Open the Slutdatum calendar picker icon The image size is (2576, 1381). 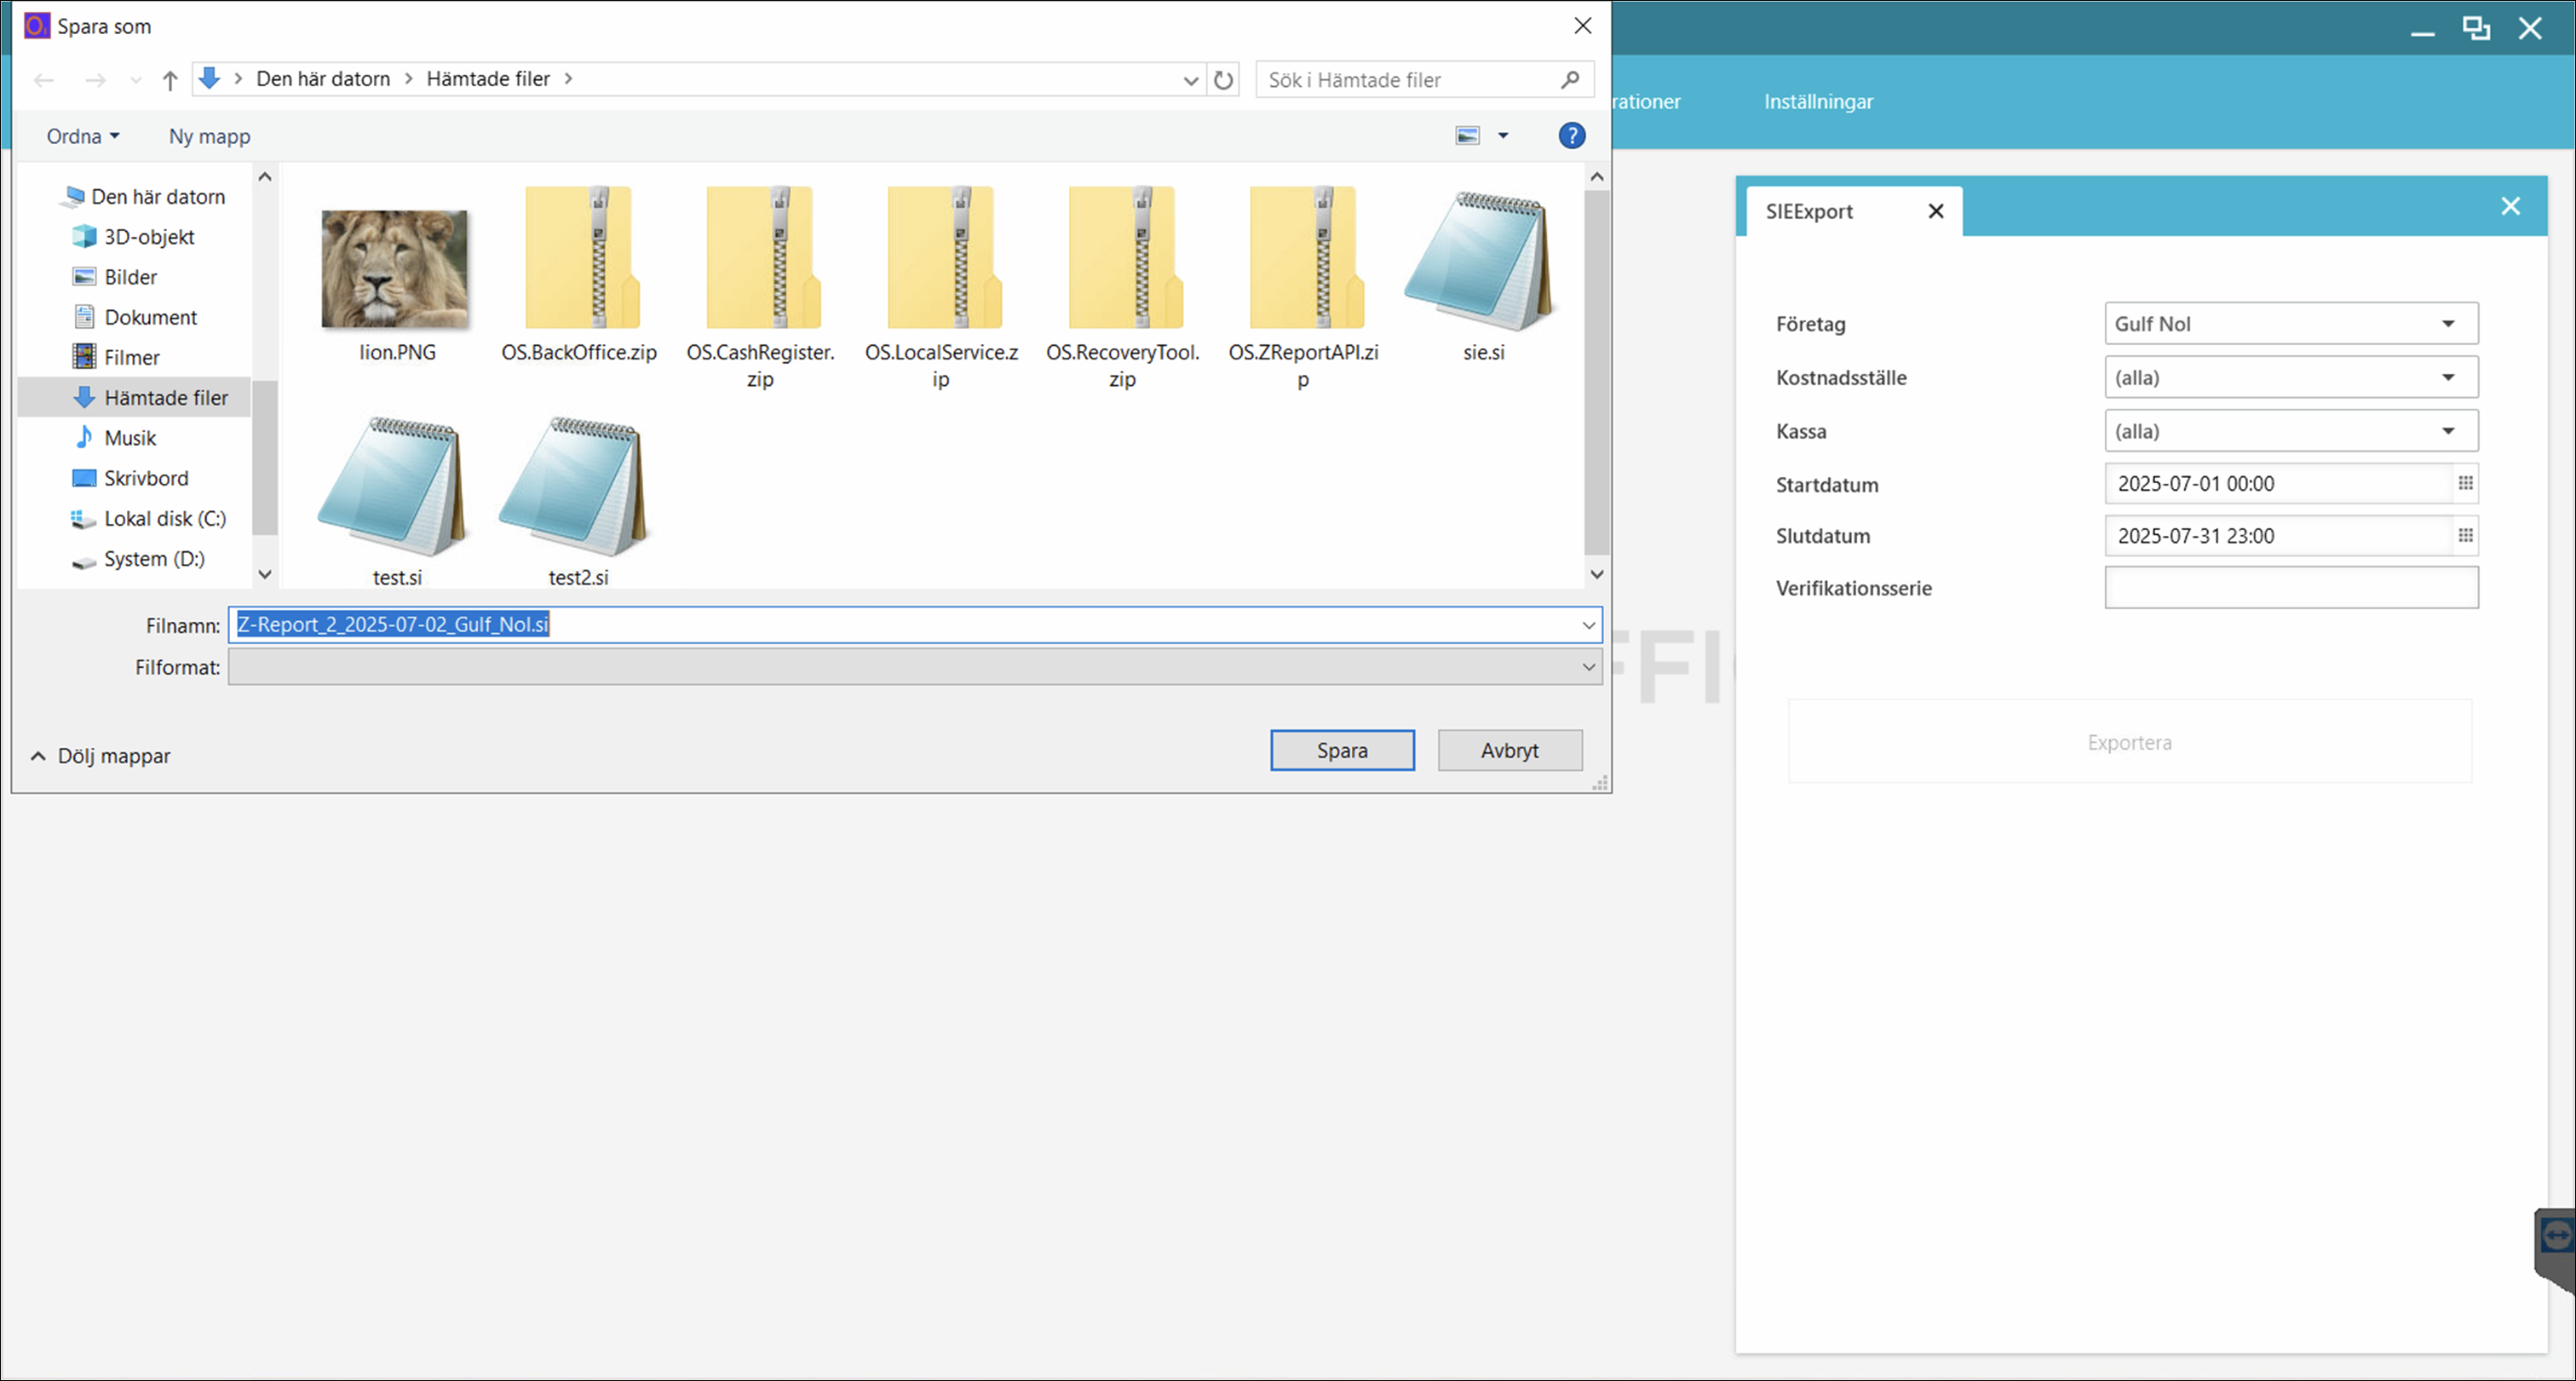[2466, 535]
